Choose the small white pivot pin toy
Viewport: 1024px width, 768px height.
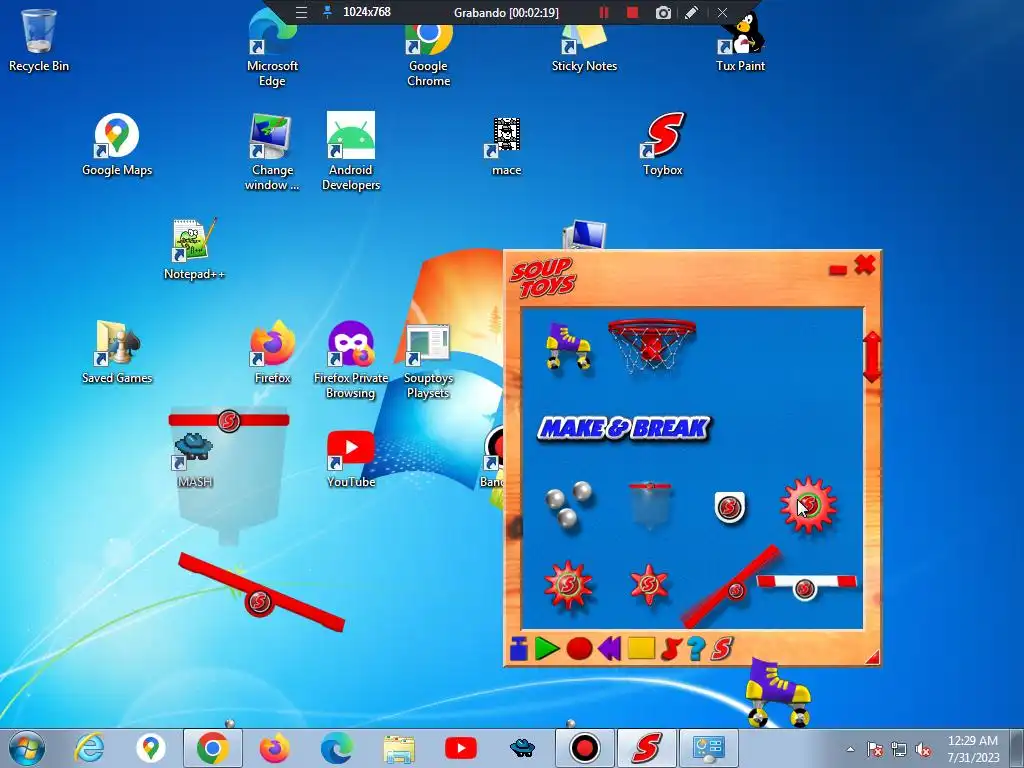(729, 507)
